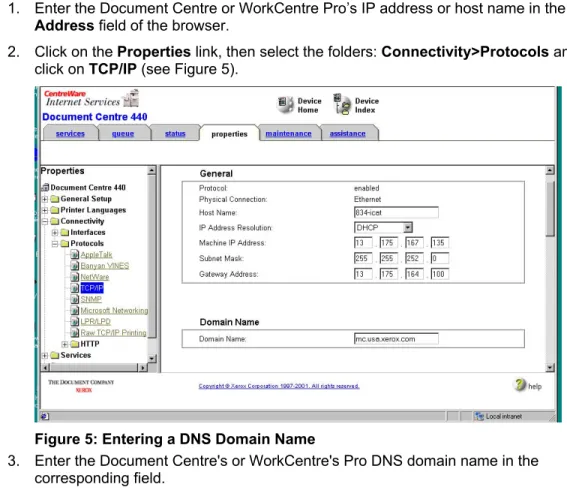Image resolution: width=567 pixels, height=496 pixels.
Task: Click the Host Name input field
Action: [x=396, y=213]
